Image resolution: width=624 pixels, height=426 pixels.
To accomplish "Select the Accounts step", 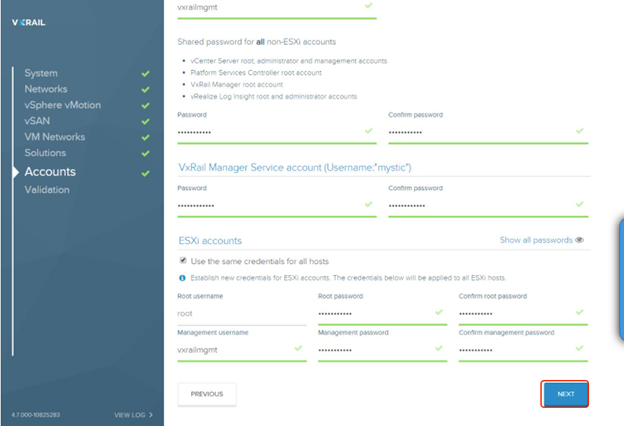I will [x=50, y=172].
